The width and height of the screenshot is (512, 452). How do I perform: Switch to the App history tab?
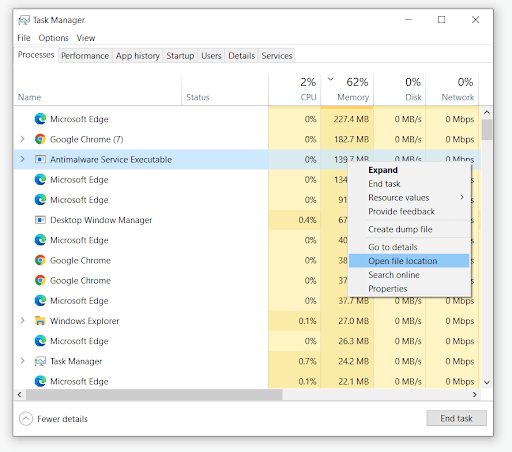(x=138, y=56)
